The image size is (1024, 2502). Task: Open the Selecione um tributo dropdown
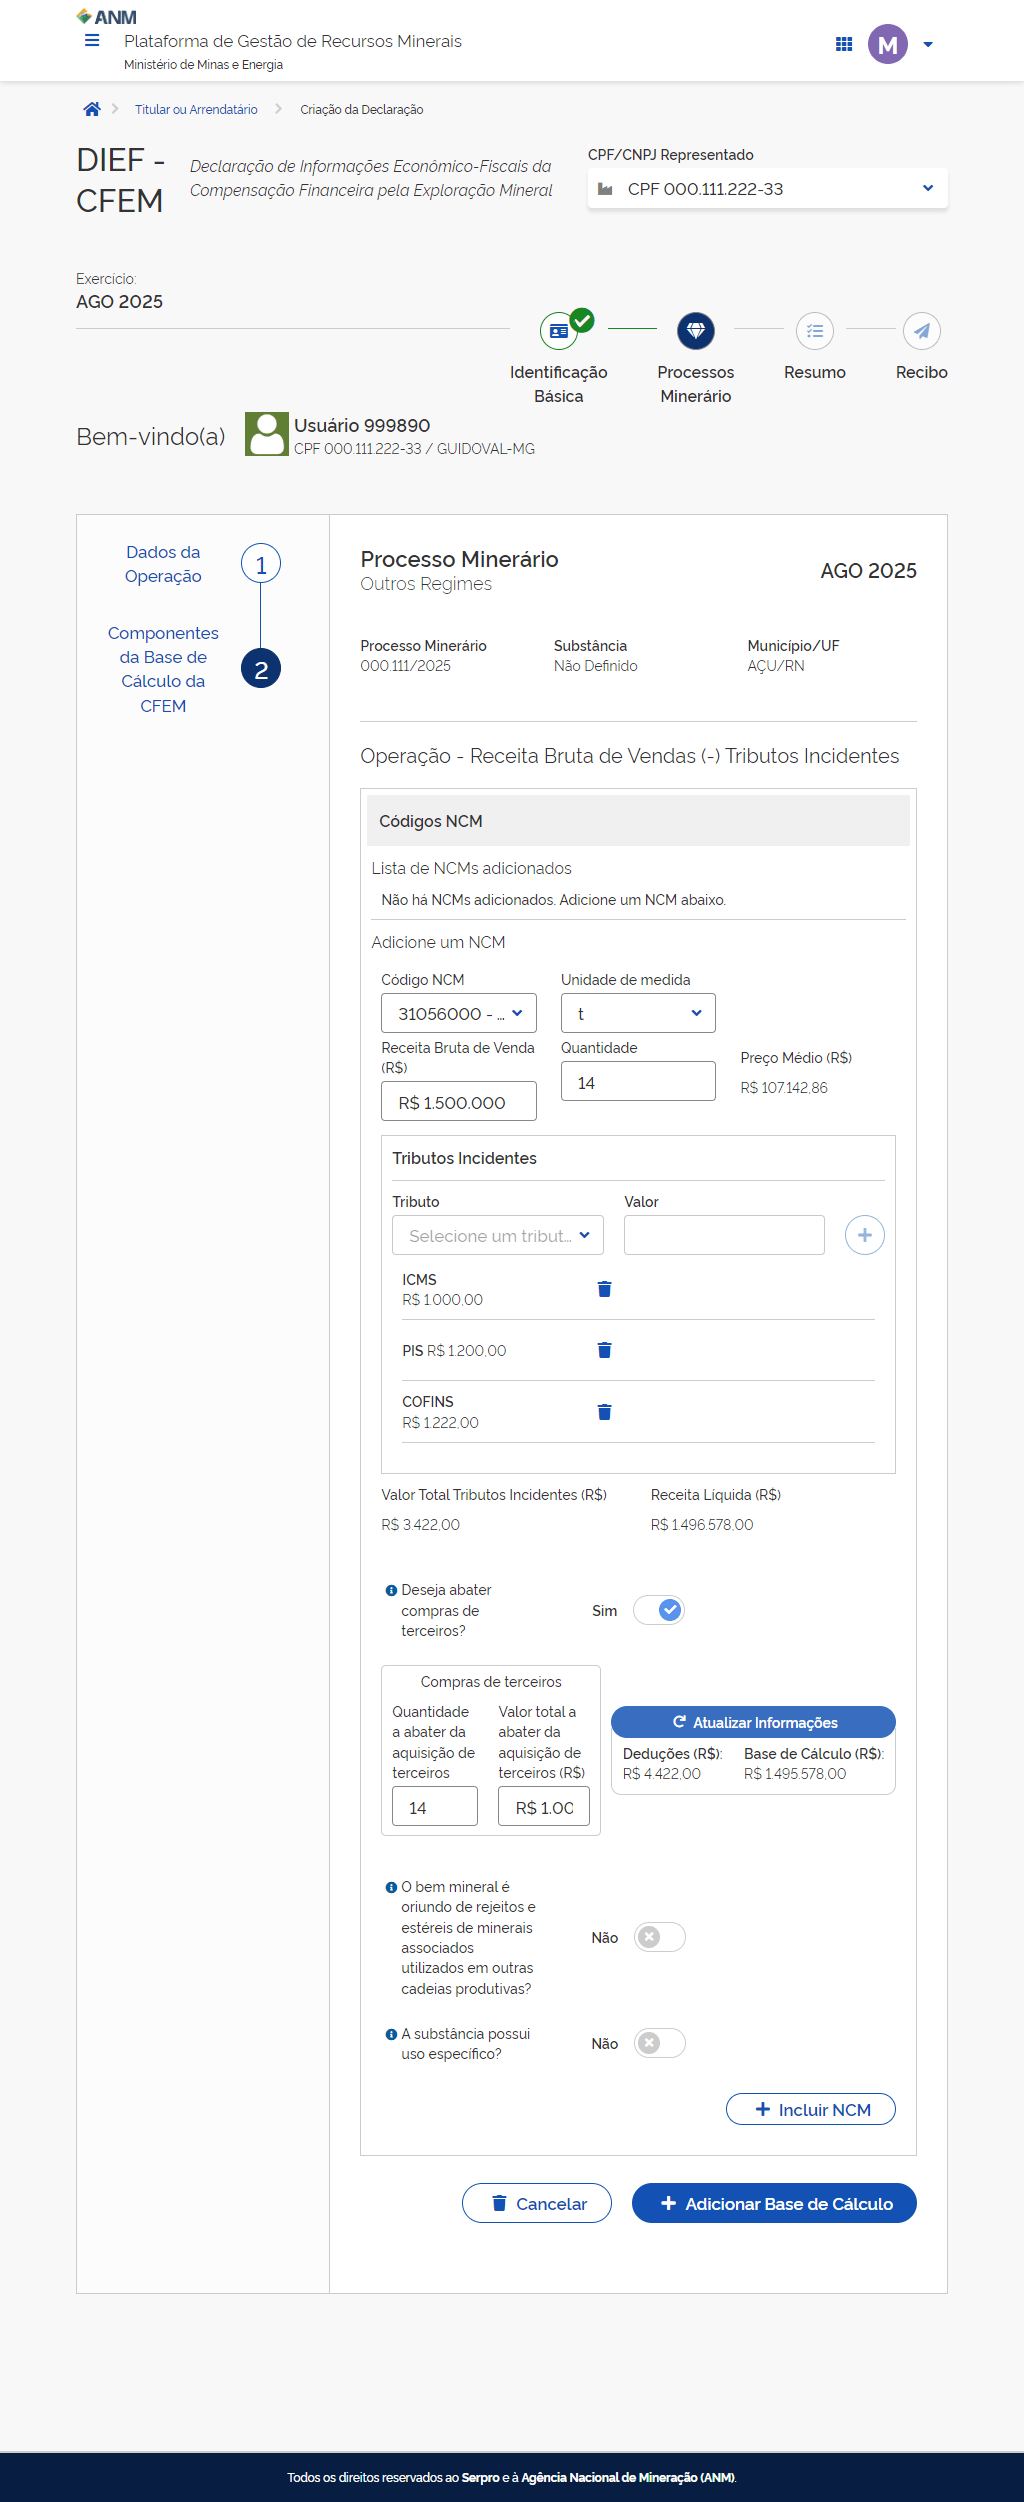coord(497,1235)
